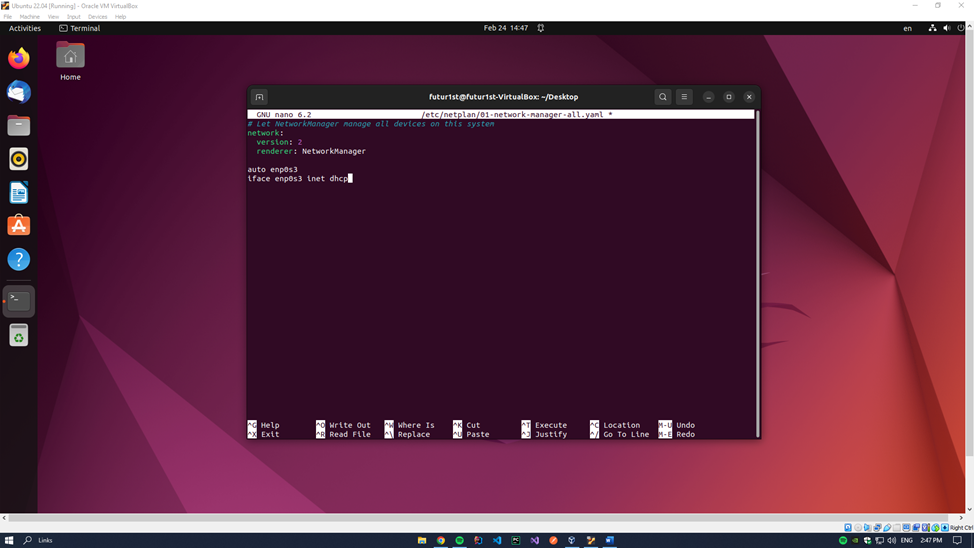Click the Windows tray speaker icon
974x548 pixels.
892,541
